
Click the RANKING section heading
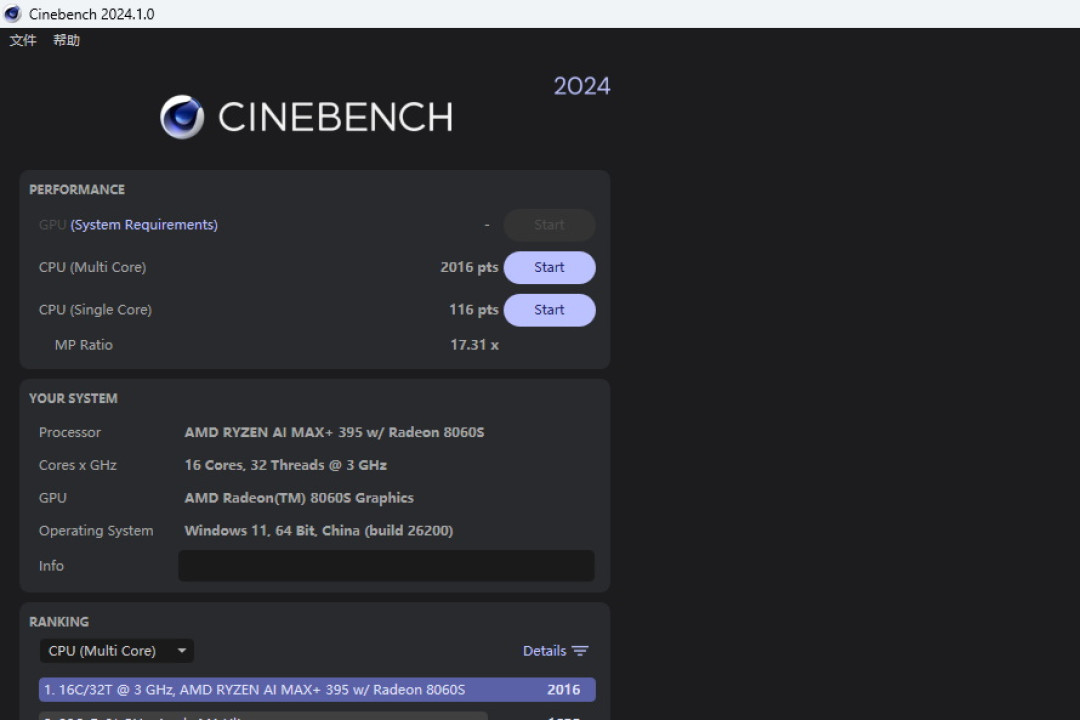59,621
